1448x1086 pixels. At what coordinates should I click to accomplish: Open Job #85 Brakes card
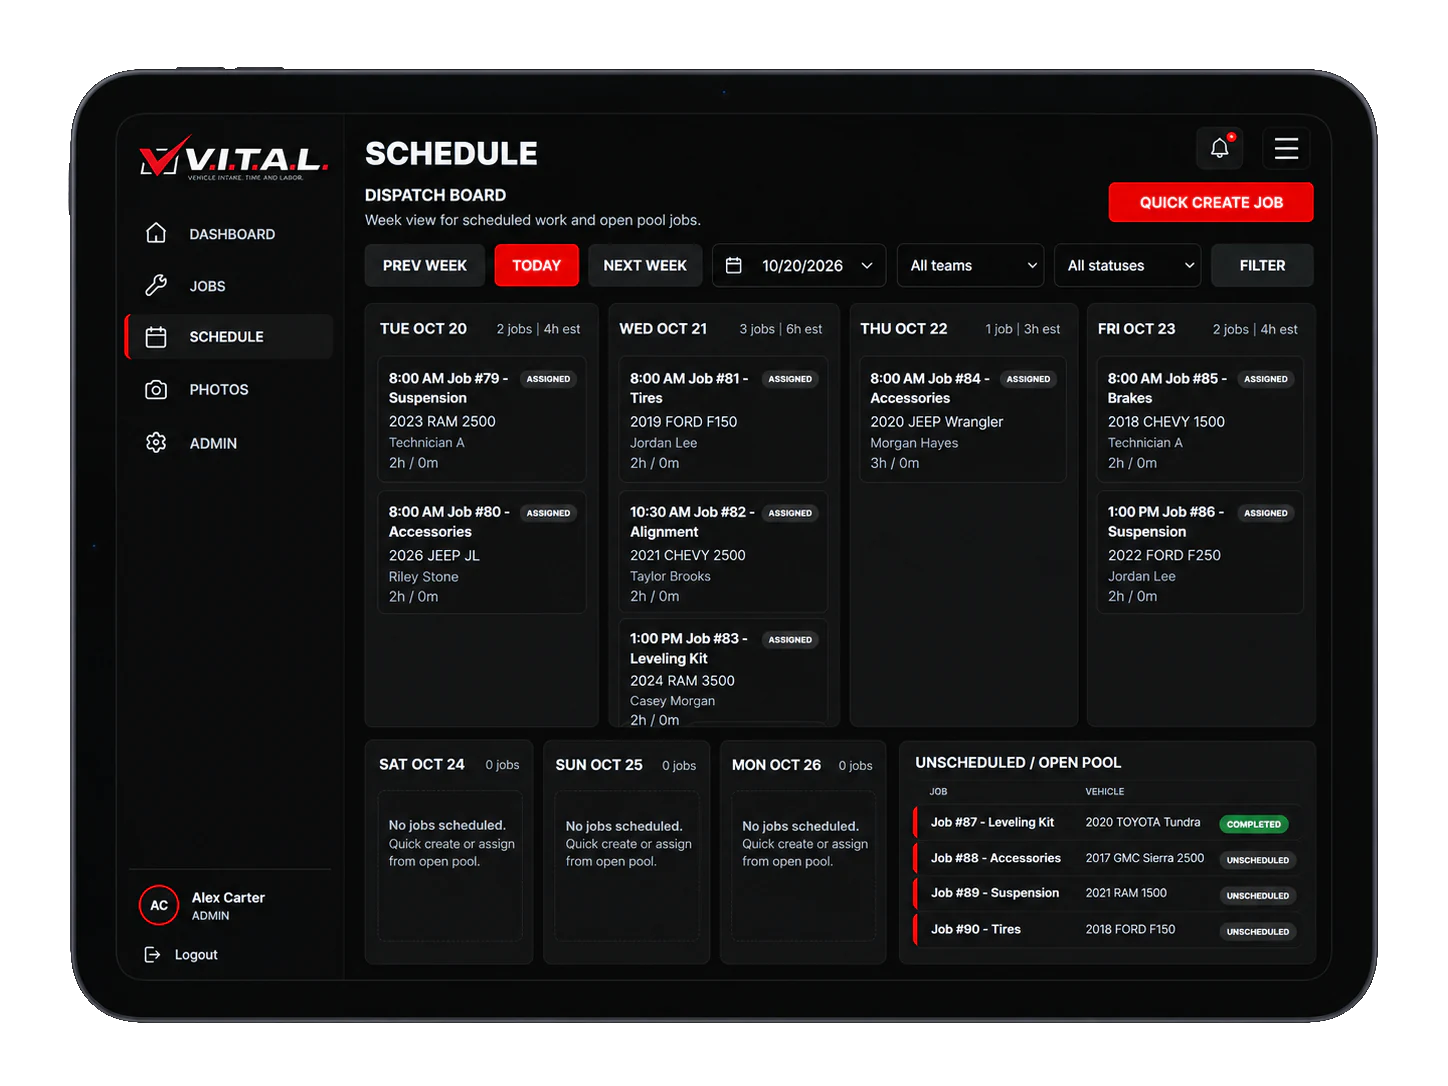click(x=1200, y=419)
